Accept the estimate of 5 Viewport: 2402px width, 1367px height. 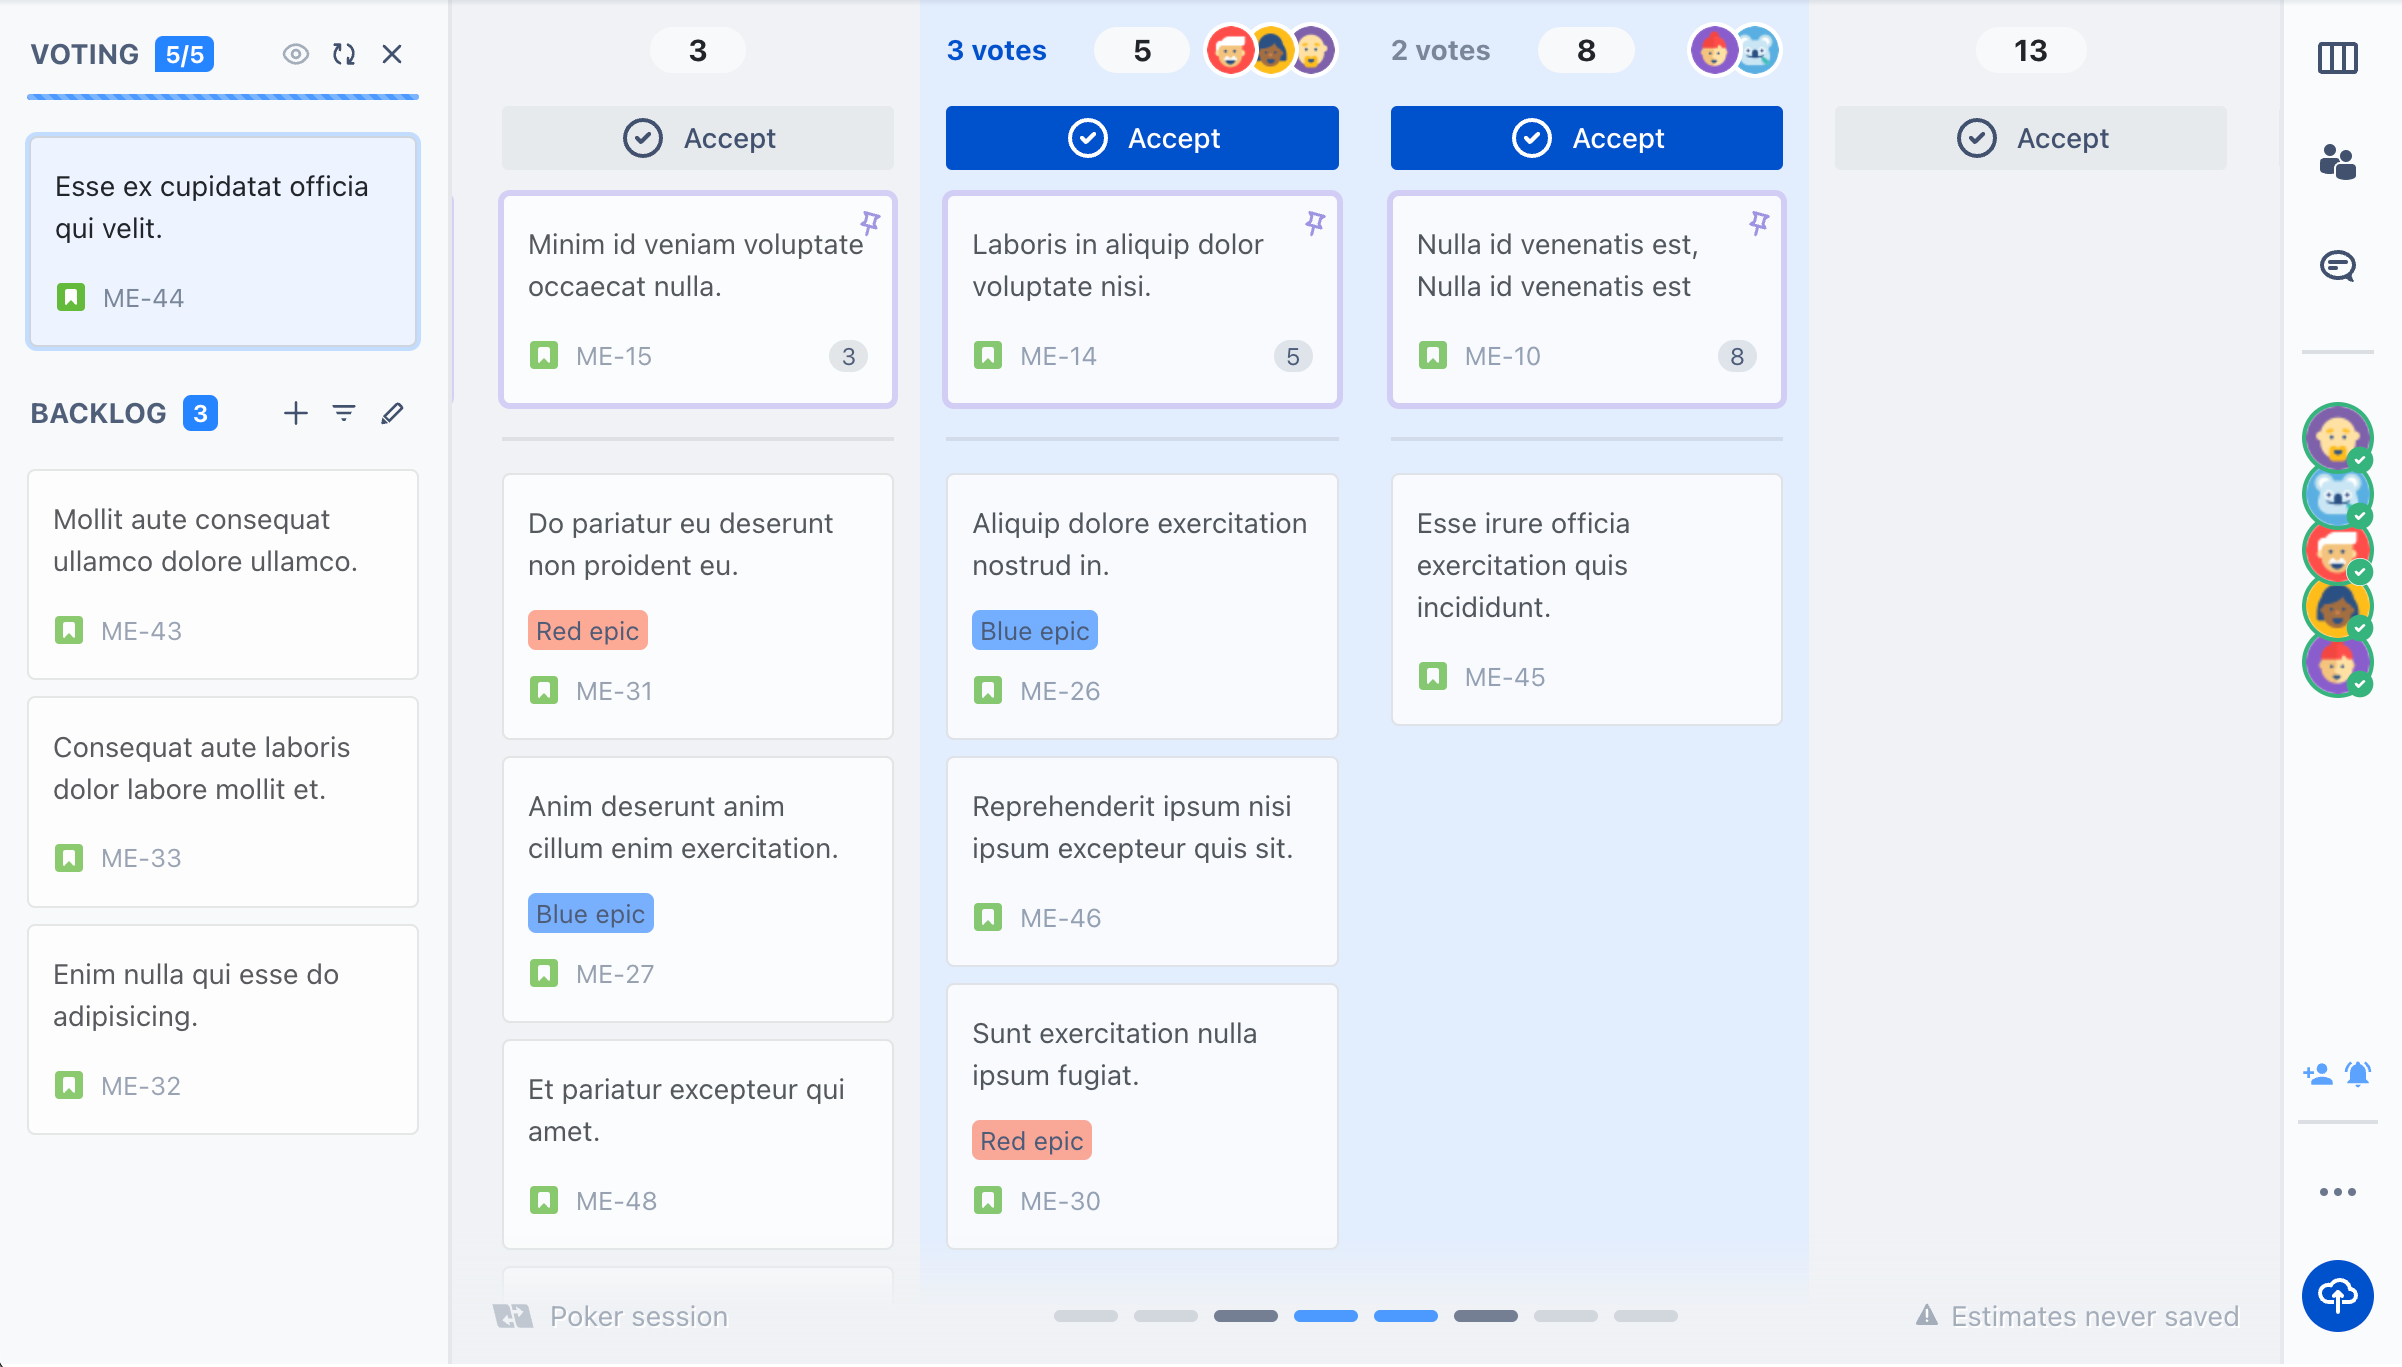click(1142, 138)
